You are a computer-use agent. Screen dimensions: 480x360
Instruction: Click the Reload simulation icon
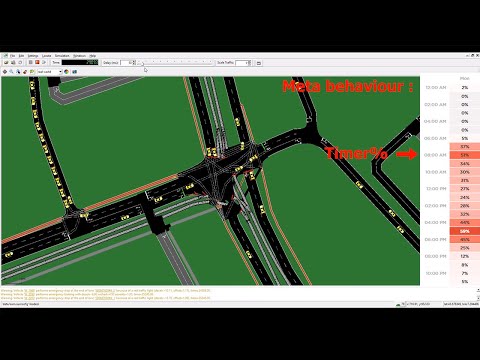[x=20, y=62]
